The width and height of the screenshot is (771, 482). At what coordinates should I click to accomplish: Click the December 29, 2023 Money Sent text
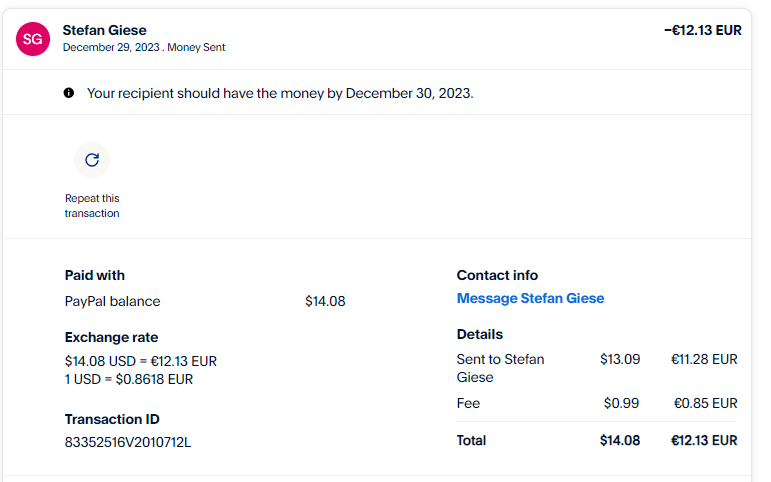point(150,47)
